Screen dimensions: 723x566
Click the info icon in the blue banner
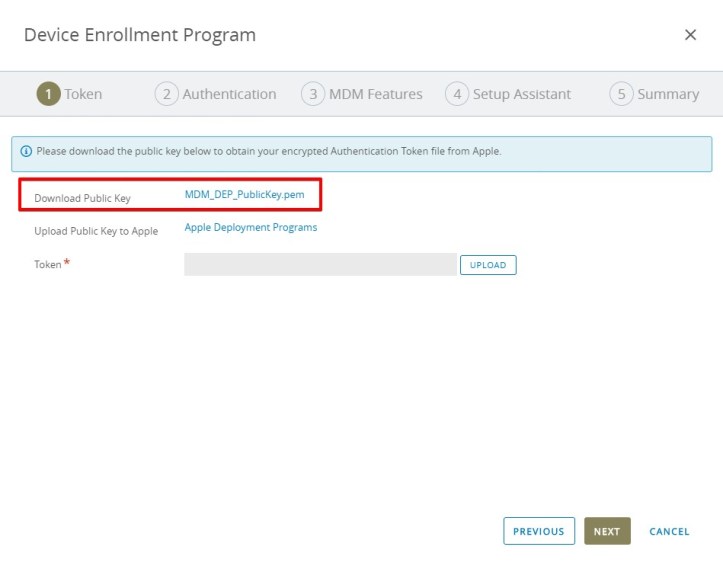[26, 151]
